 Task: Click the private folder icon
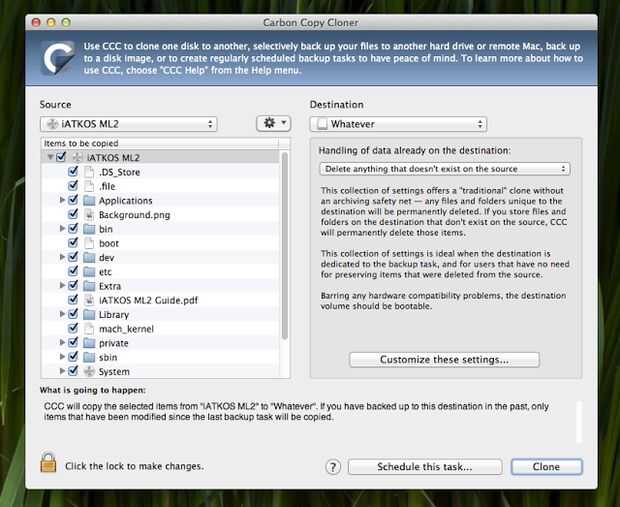coord(89,343)
